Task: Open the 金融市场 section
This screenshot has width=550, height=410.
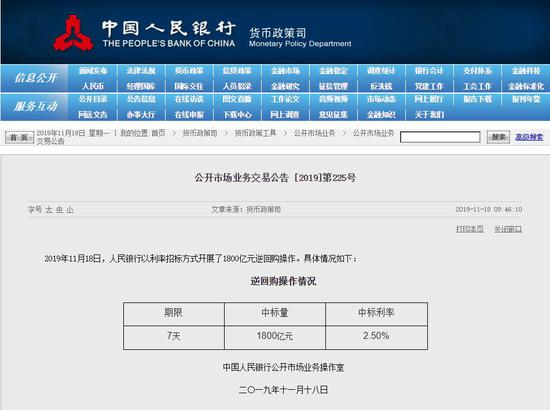Action: 285,71
